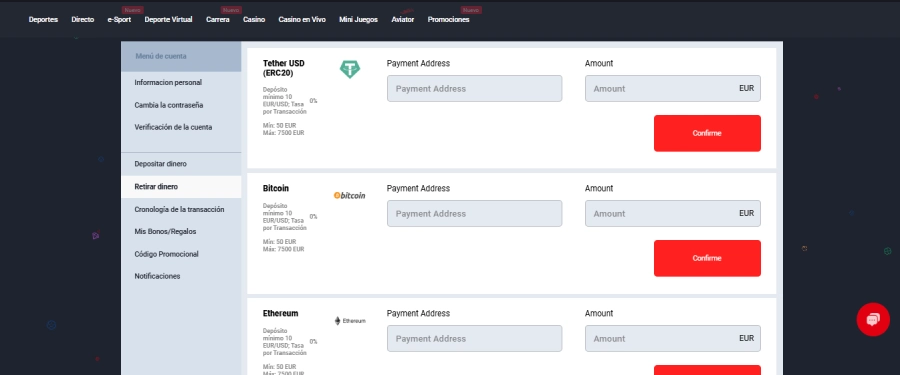Click the Nuevo badge above Carrera
The image size is (900, 375).
(x=231, y=10)
